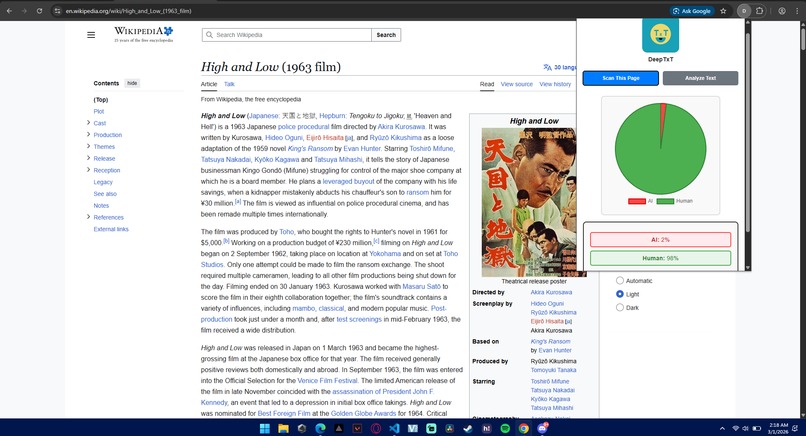The height and width of the screenshot is (436, 806).
Task: Click the Human: 98% result bar
Action: 660,258
